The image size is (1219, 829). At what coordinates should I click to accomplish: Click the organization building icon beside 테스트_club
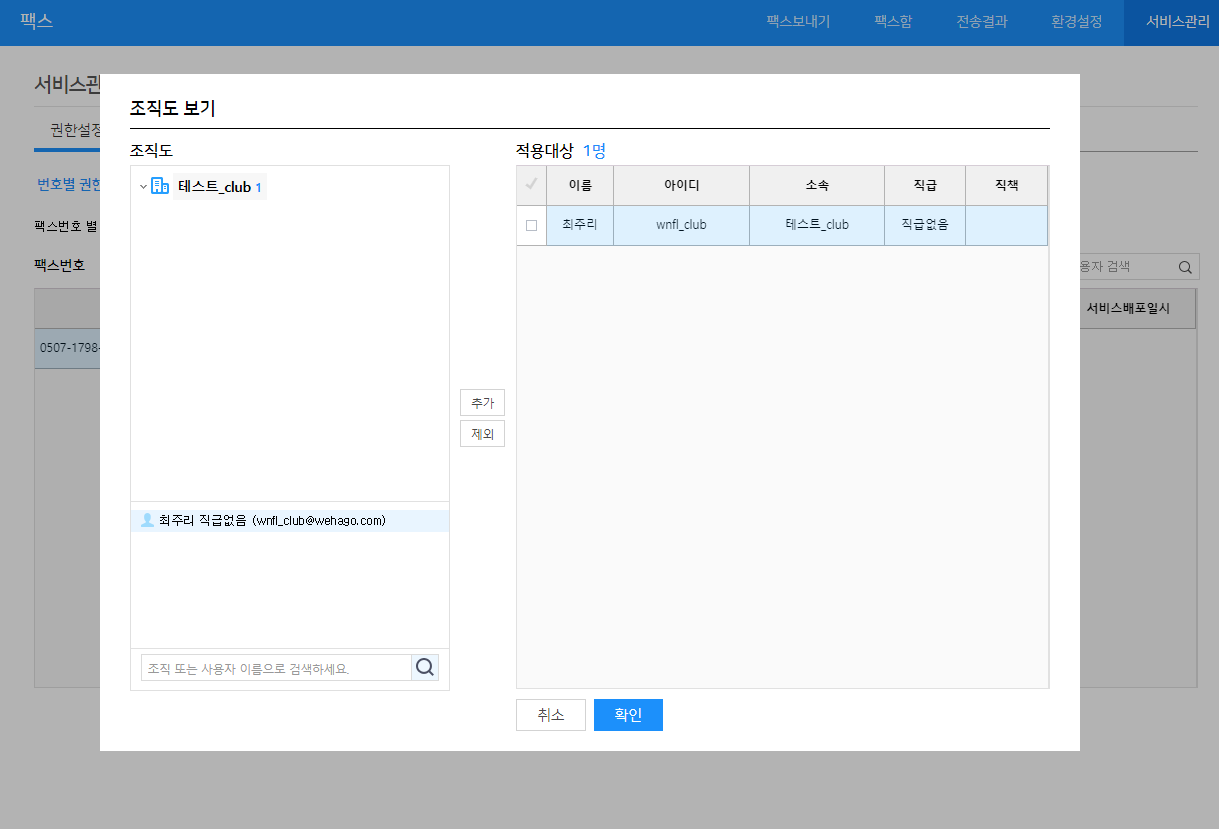pos(159,186)
